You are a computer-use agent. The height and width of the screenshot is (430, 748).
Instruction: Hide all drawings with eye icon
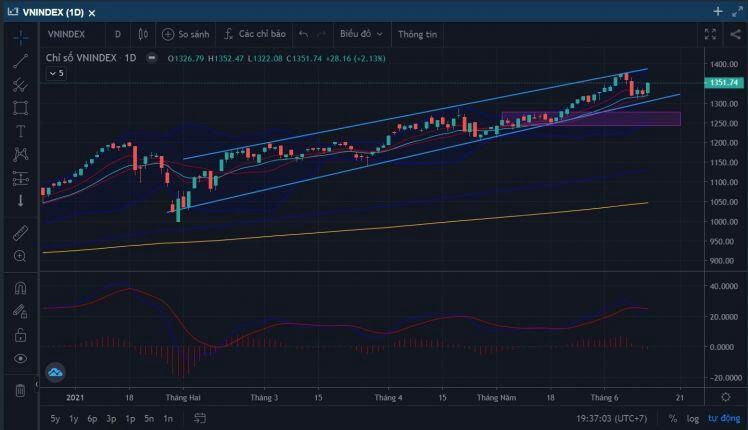20,358
